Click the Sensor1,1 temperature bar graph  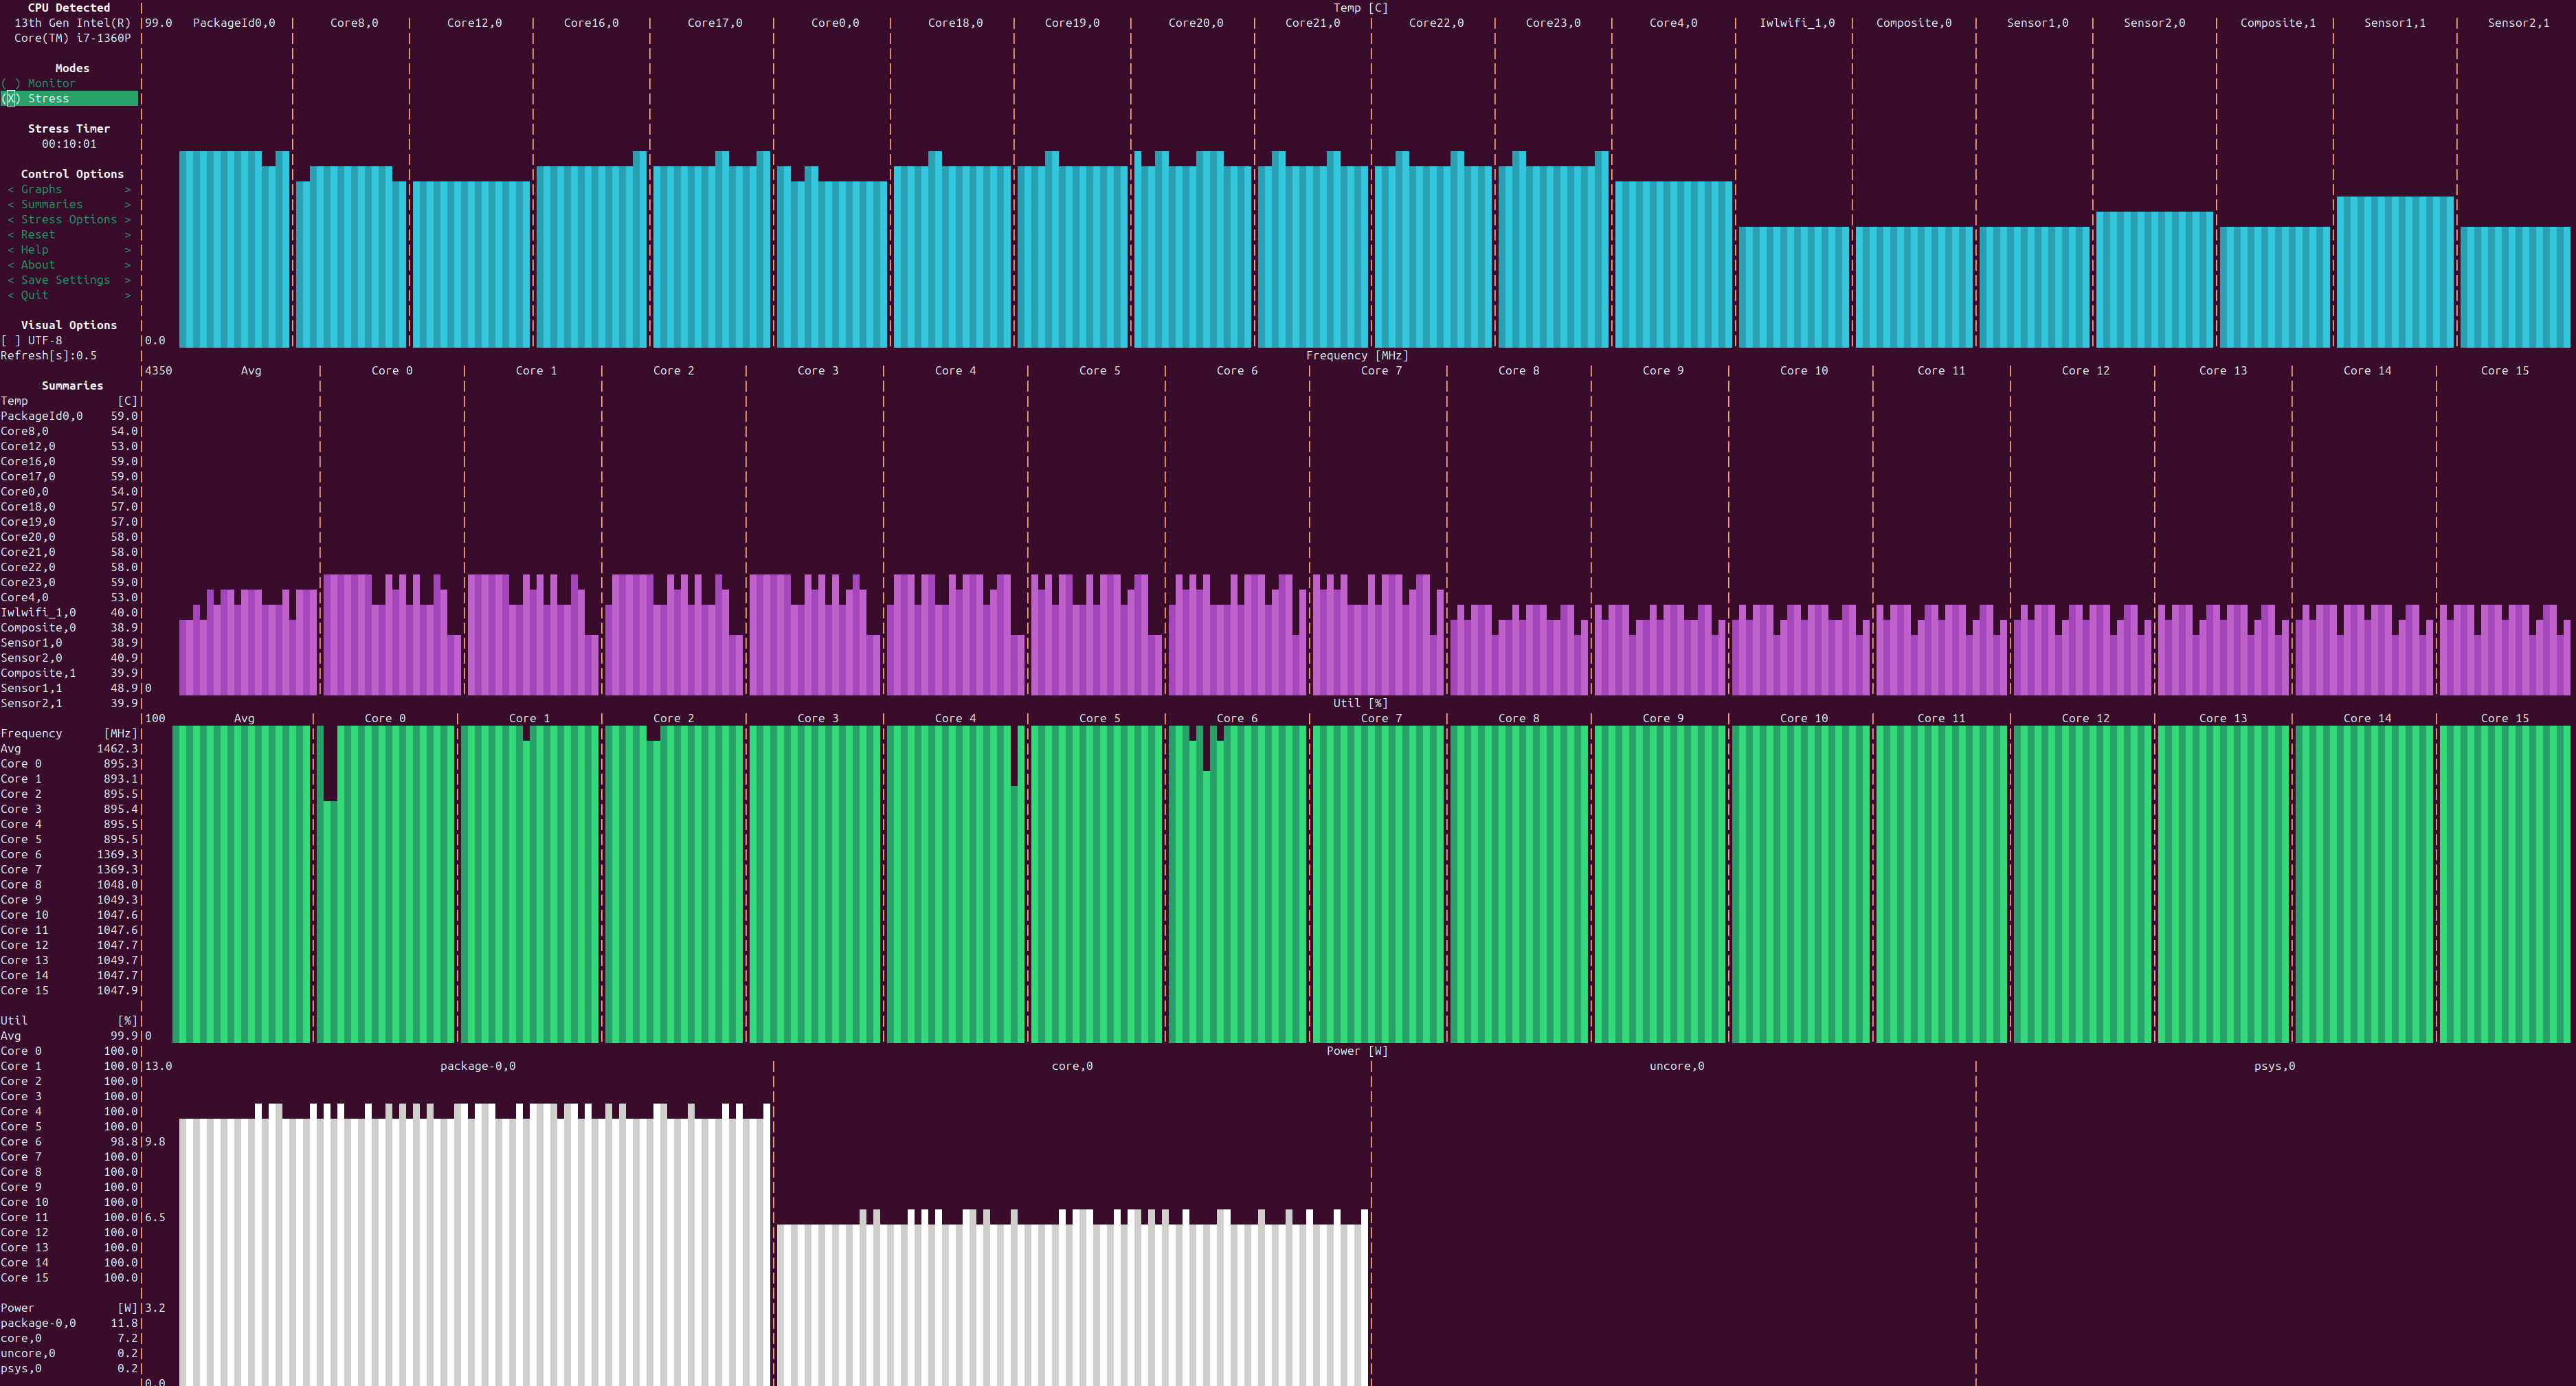coord(2394,272)
